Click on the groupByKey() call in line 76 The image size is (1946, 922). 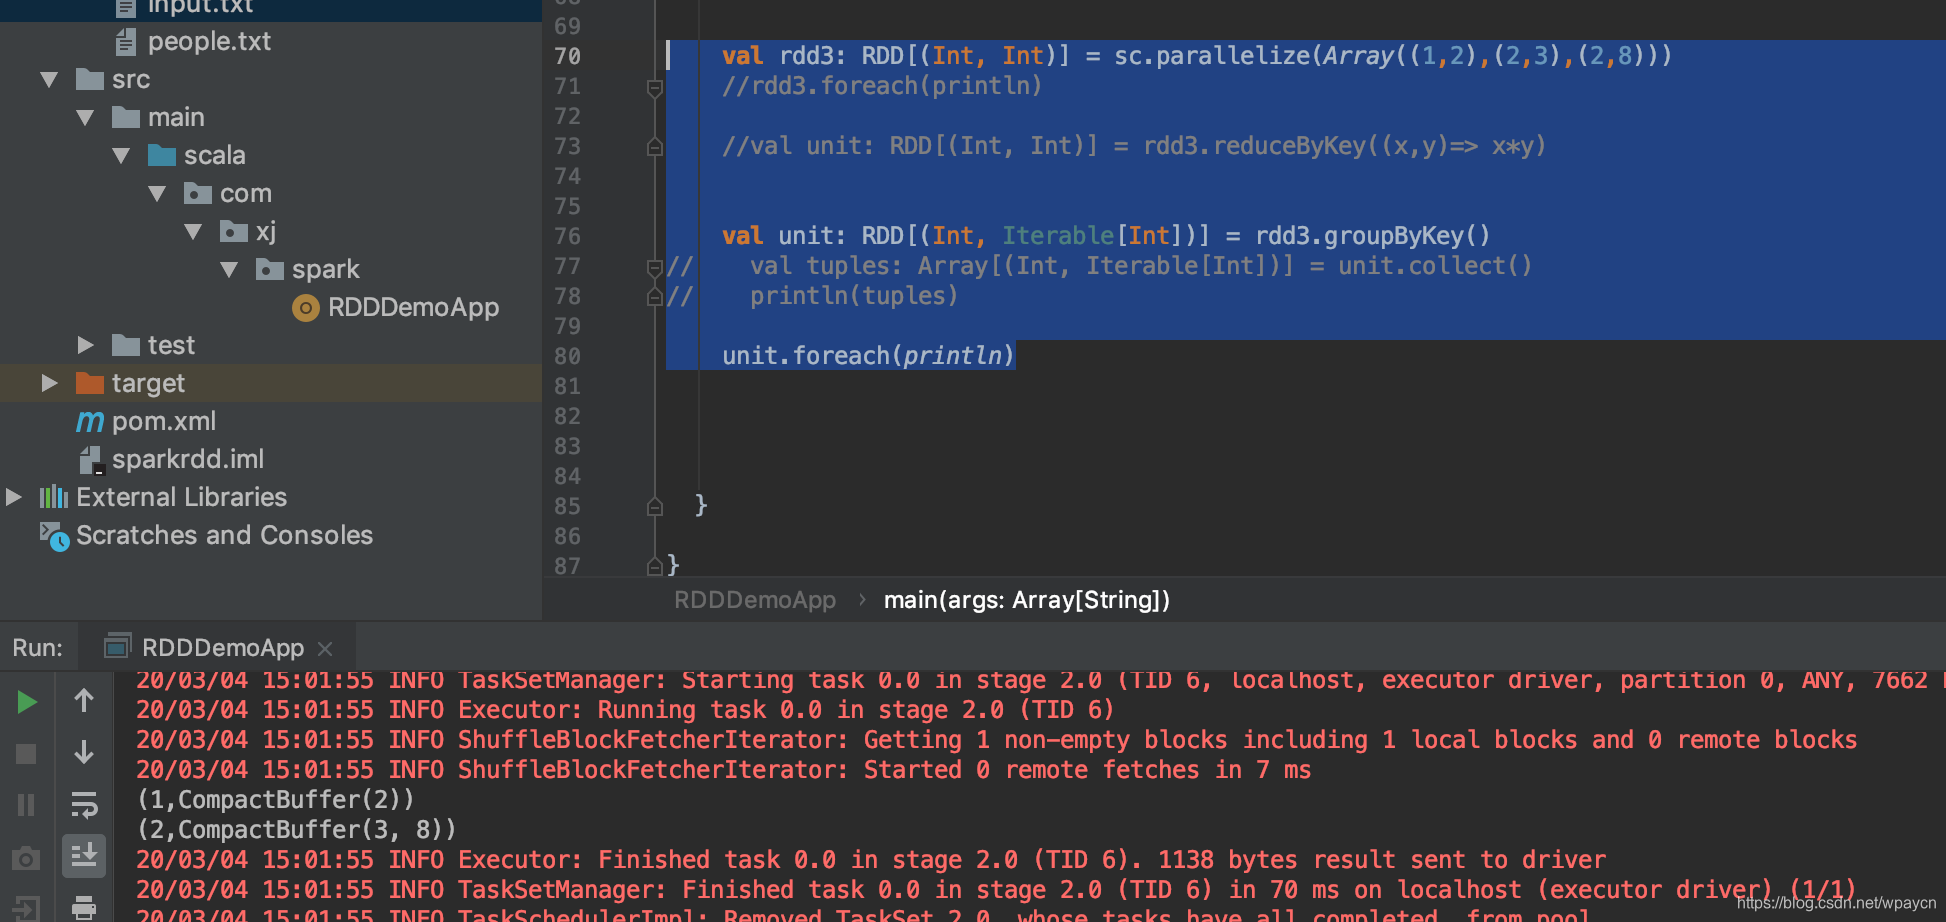point(1407,236)
